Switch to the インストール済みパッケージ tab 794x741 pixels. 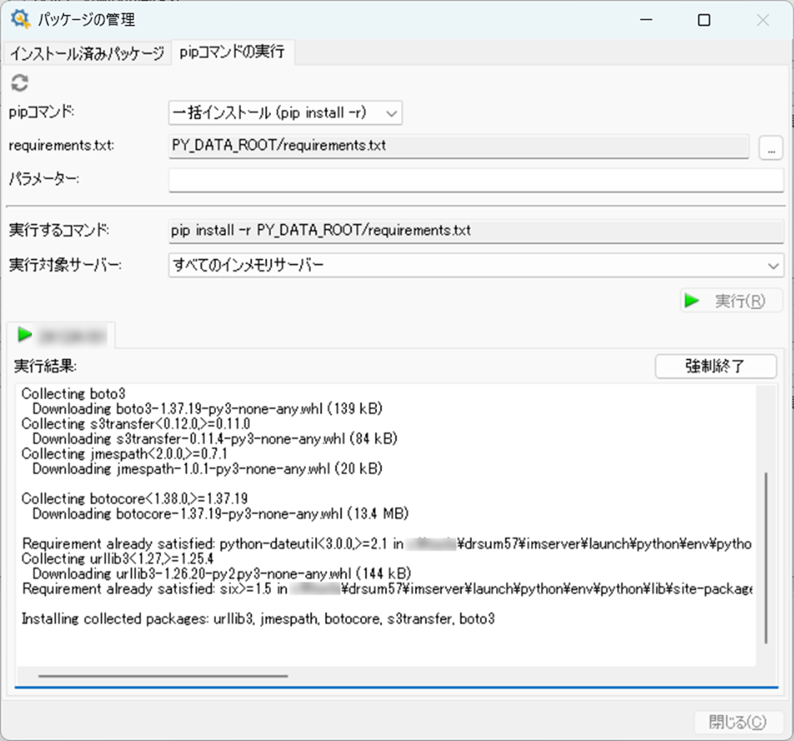coord(87,53)
